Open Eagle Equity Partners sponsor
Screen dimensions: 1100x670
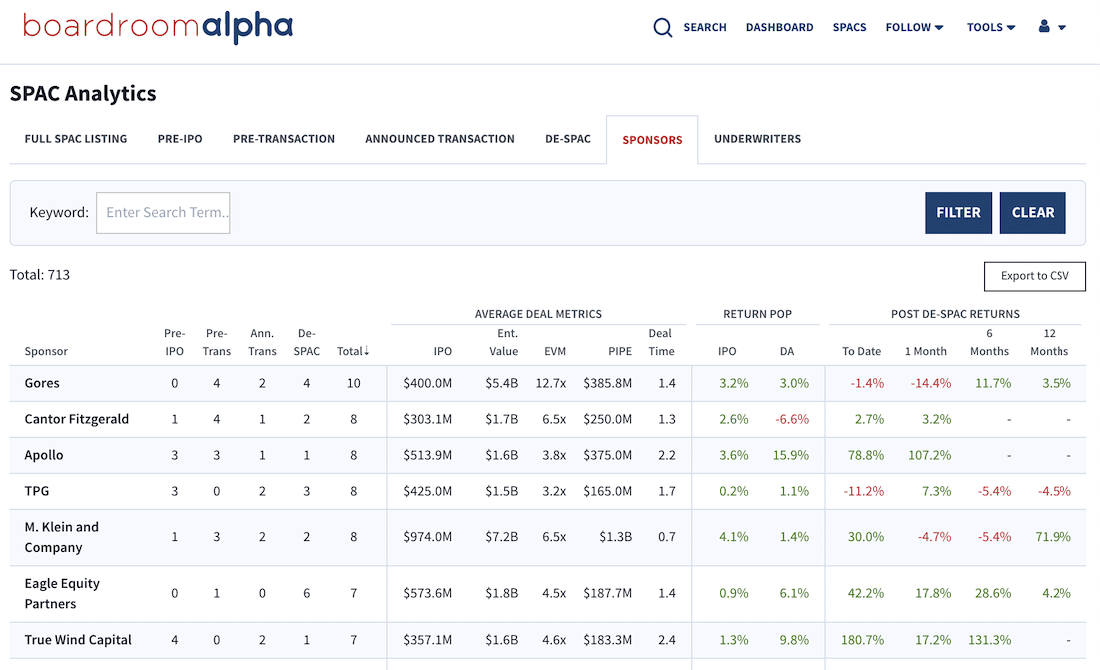(62, 594)
